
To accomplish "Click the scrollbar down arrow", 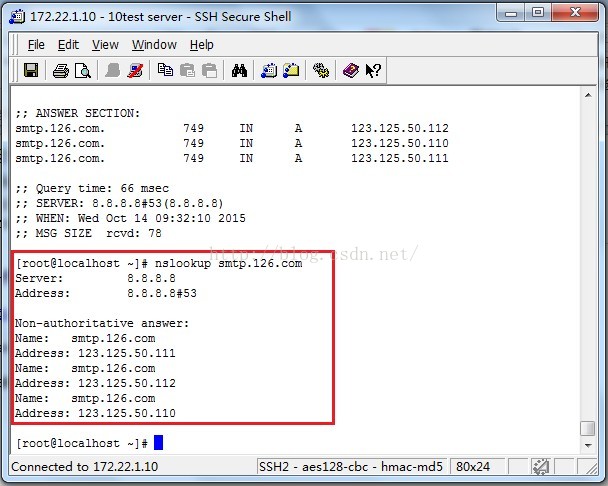I will 588,445.
